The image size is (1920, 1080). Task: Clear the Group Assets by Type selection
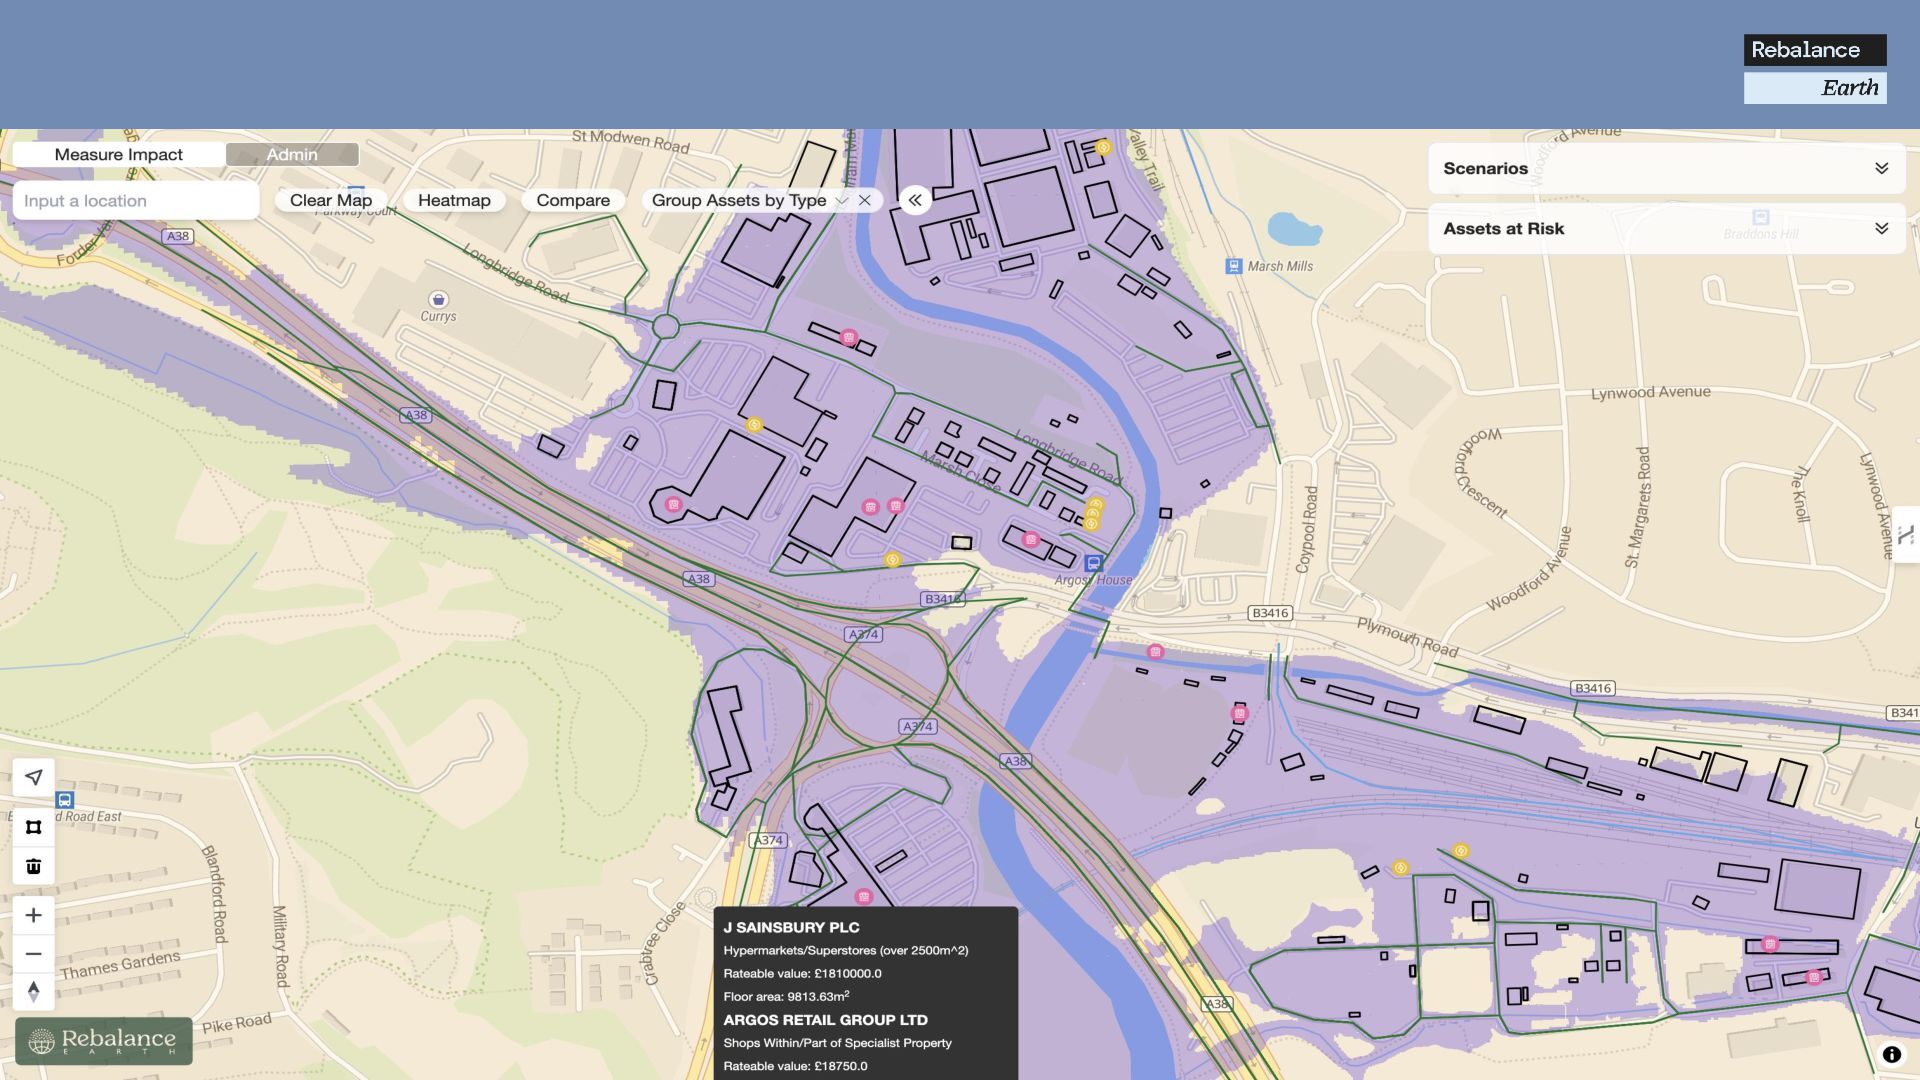click(x=865, y=200)
